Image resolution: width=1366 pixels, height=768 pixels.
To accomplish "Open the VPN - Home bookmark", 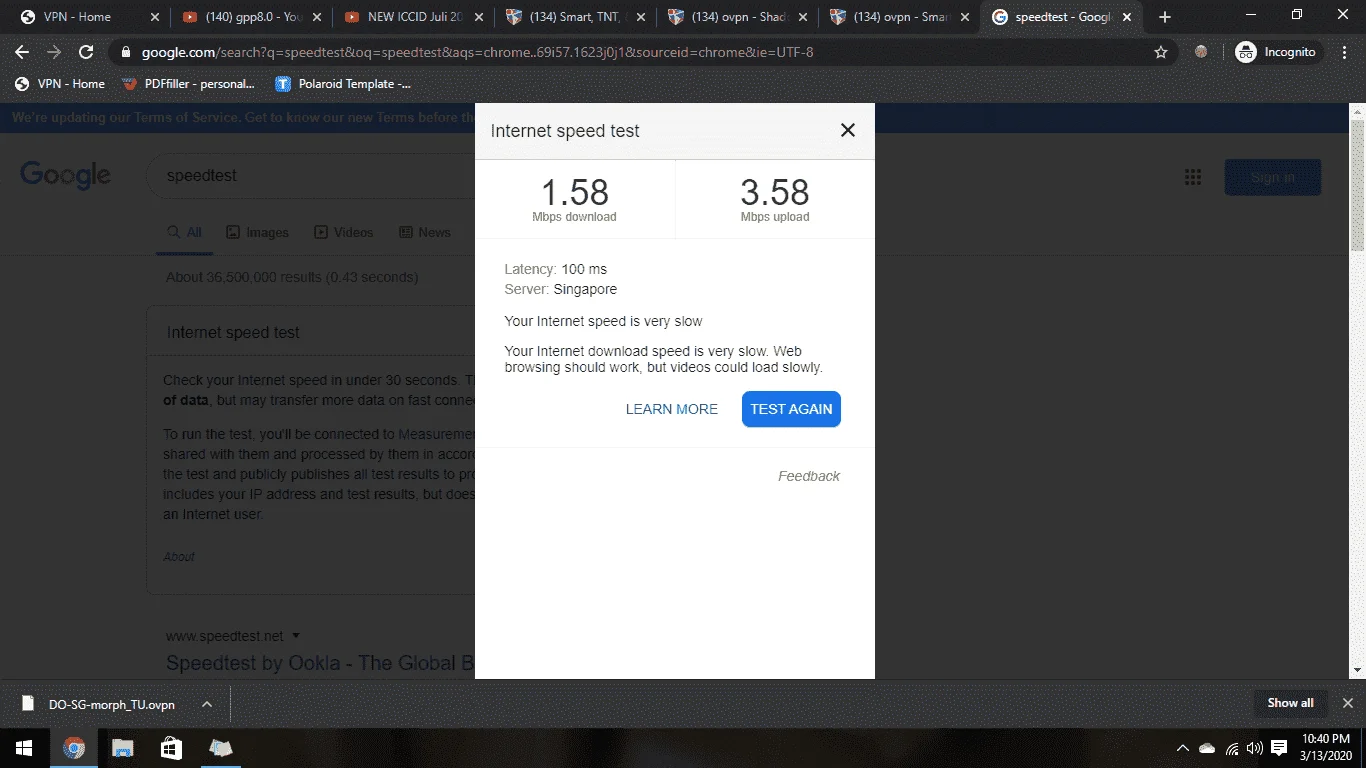I will pyautogui.click(x=61, y=84).
